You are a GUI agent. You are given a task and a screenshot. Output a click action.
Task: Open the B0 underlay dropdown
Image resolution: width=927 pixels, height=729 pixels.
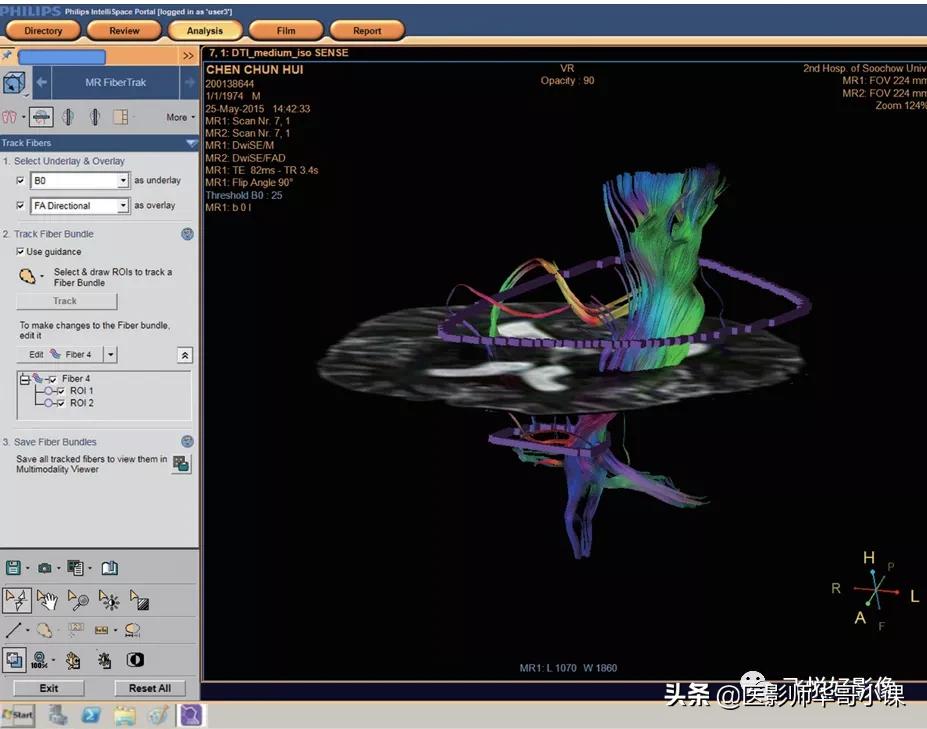[123, 181]
